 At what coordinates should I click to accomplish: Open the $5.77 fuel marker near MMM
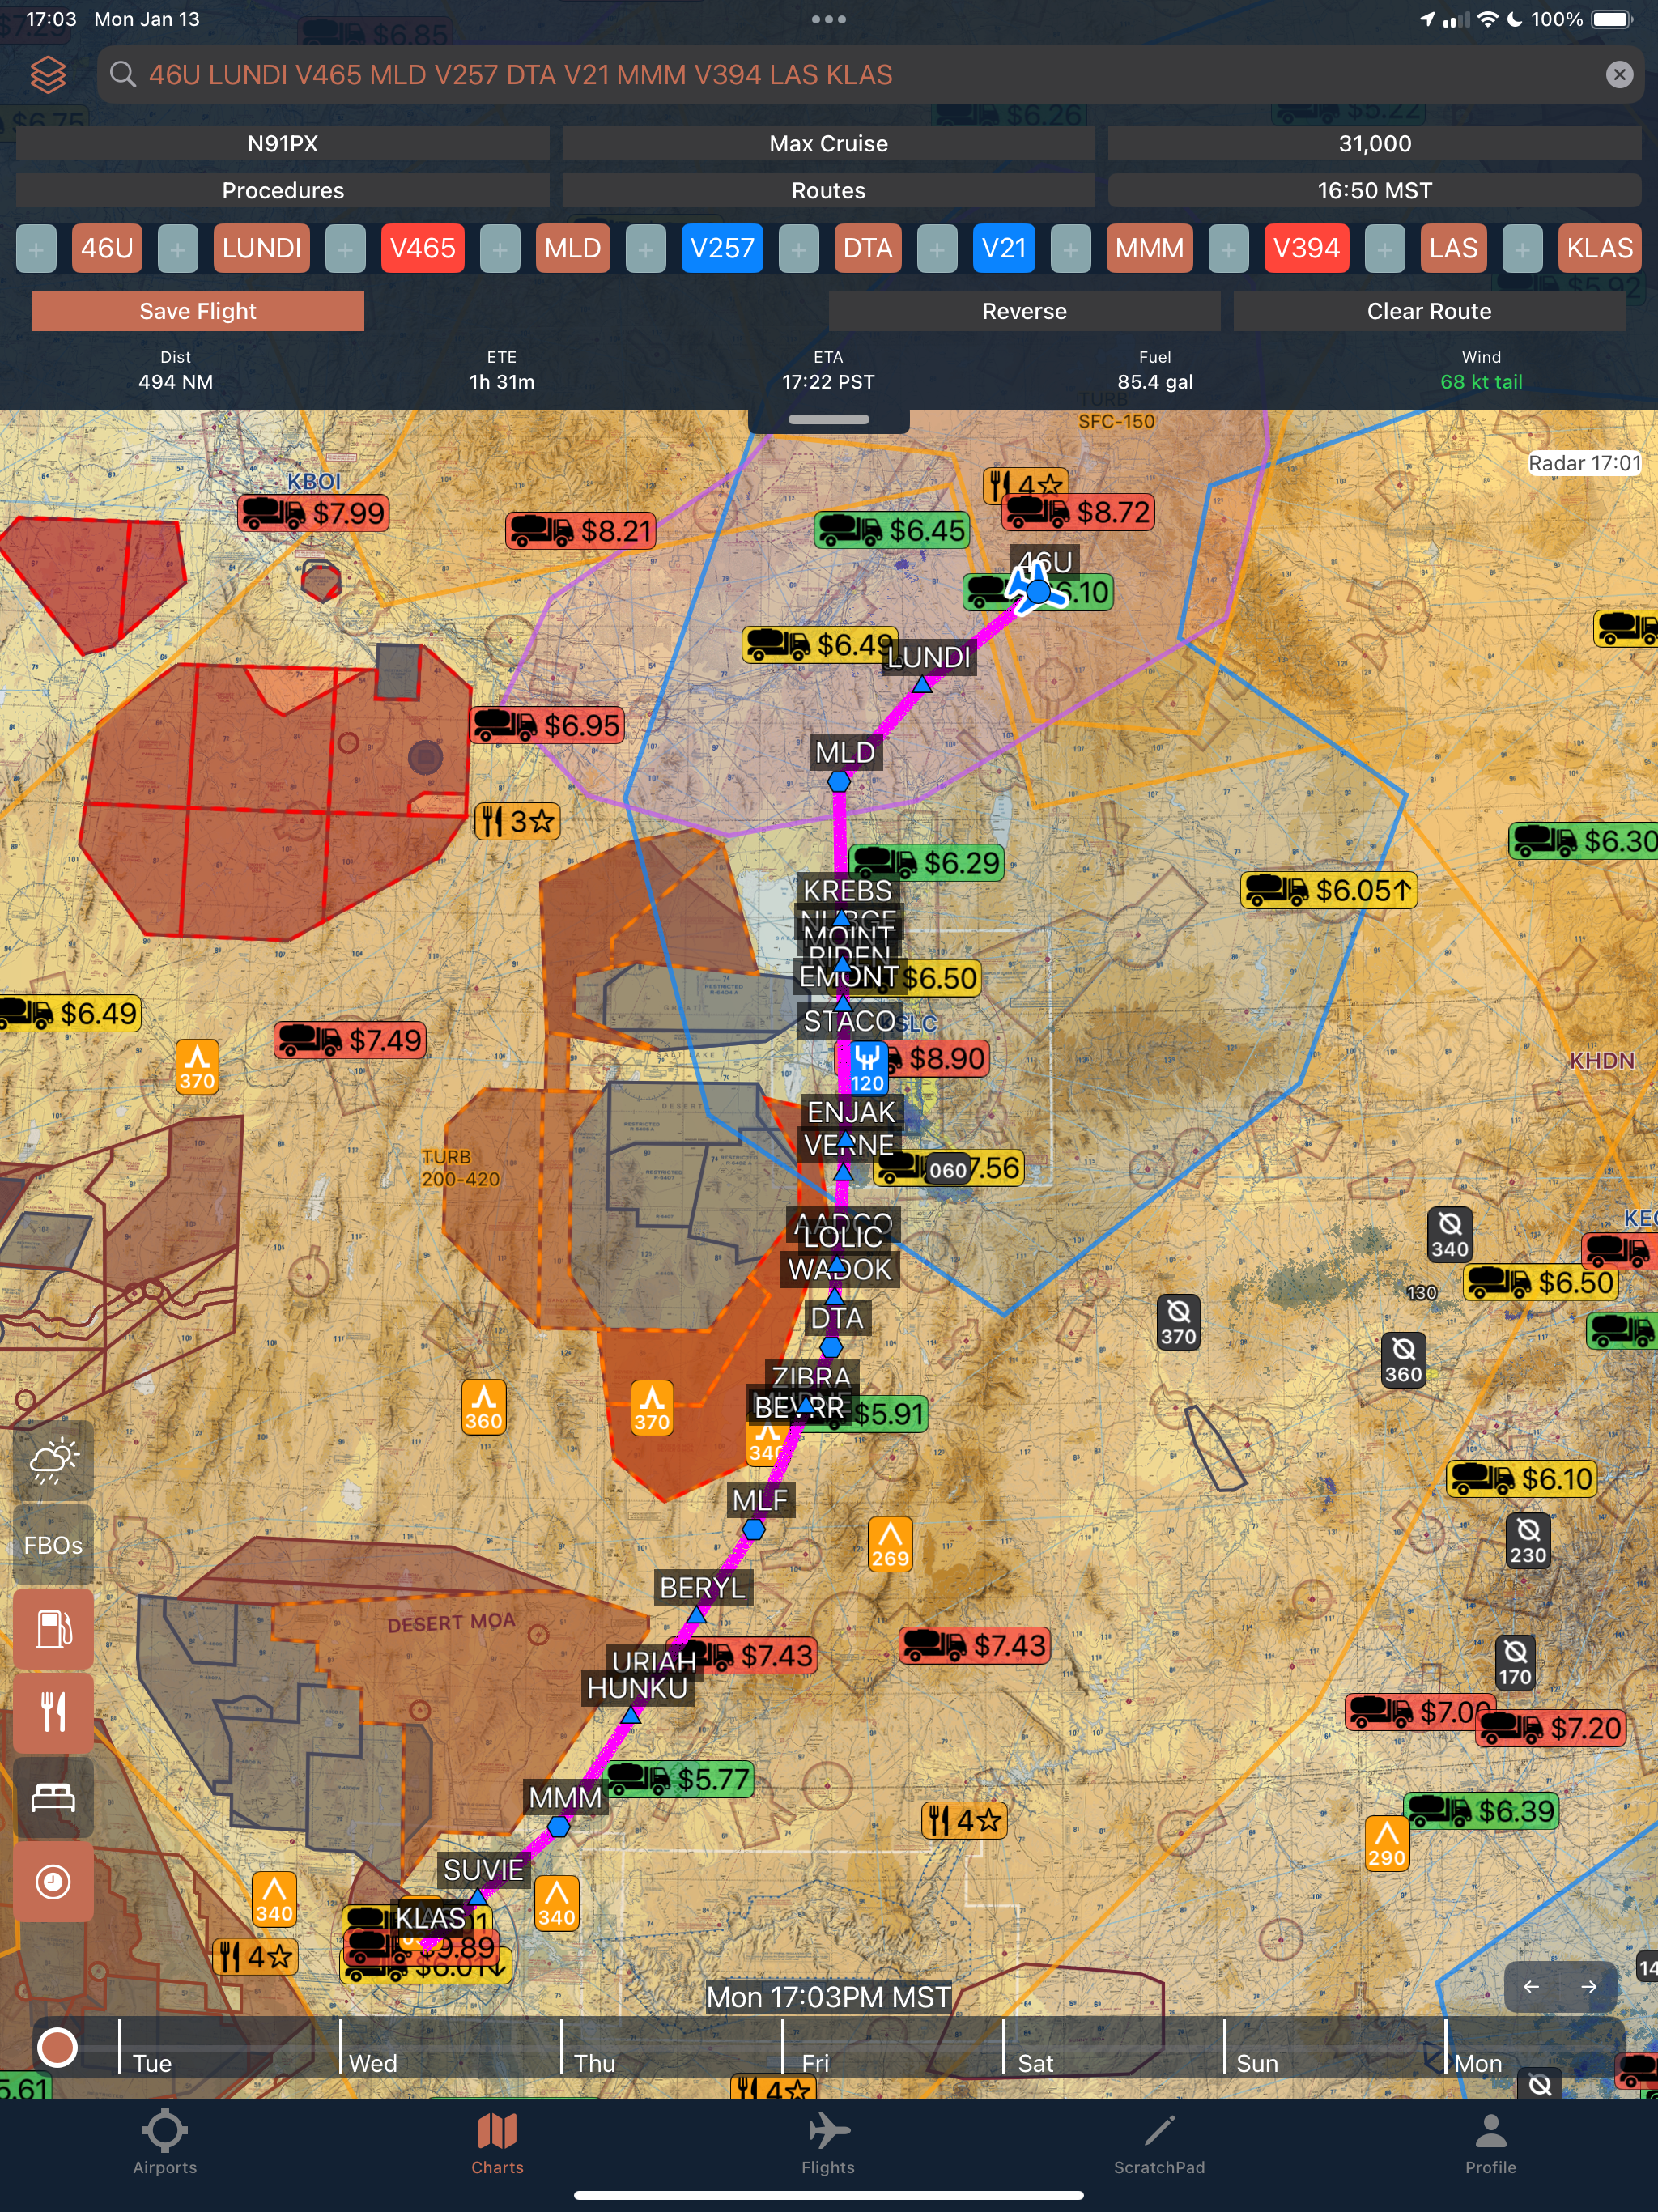click(x=679, y=1779)
